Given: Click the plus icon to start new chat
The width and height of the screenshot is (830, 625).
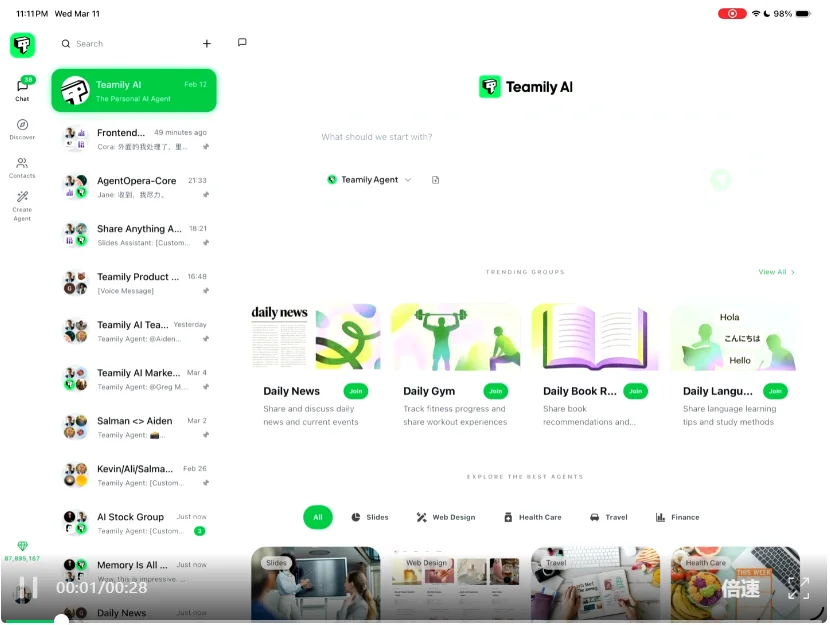Looking at the screenshot, I should pyautogui.click(x=207, y=44).
